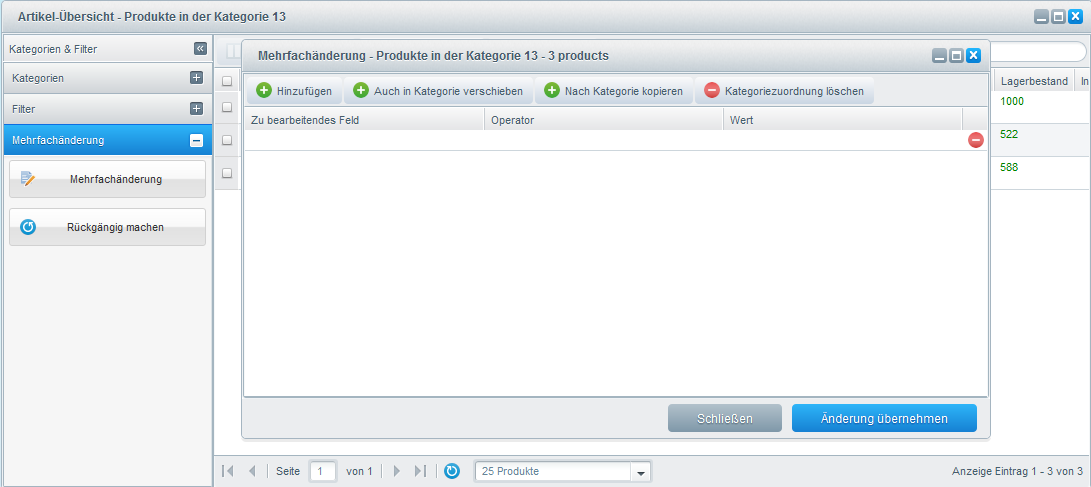Click the Änderung übernehmen button

pyautogui.click(x=884, y=418)
